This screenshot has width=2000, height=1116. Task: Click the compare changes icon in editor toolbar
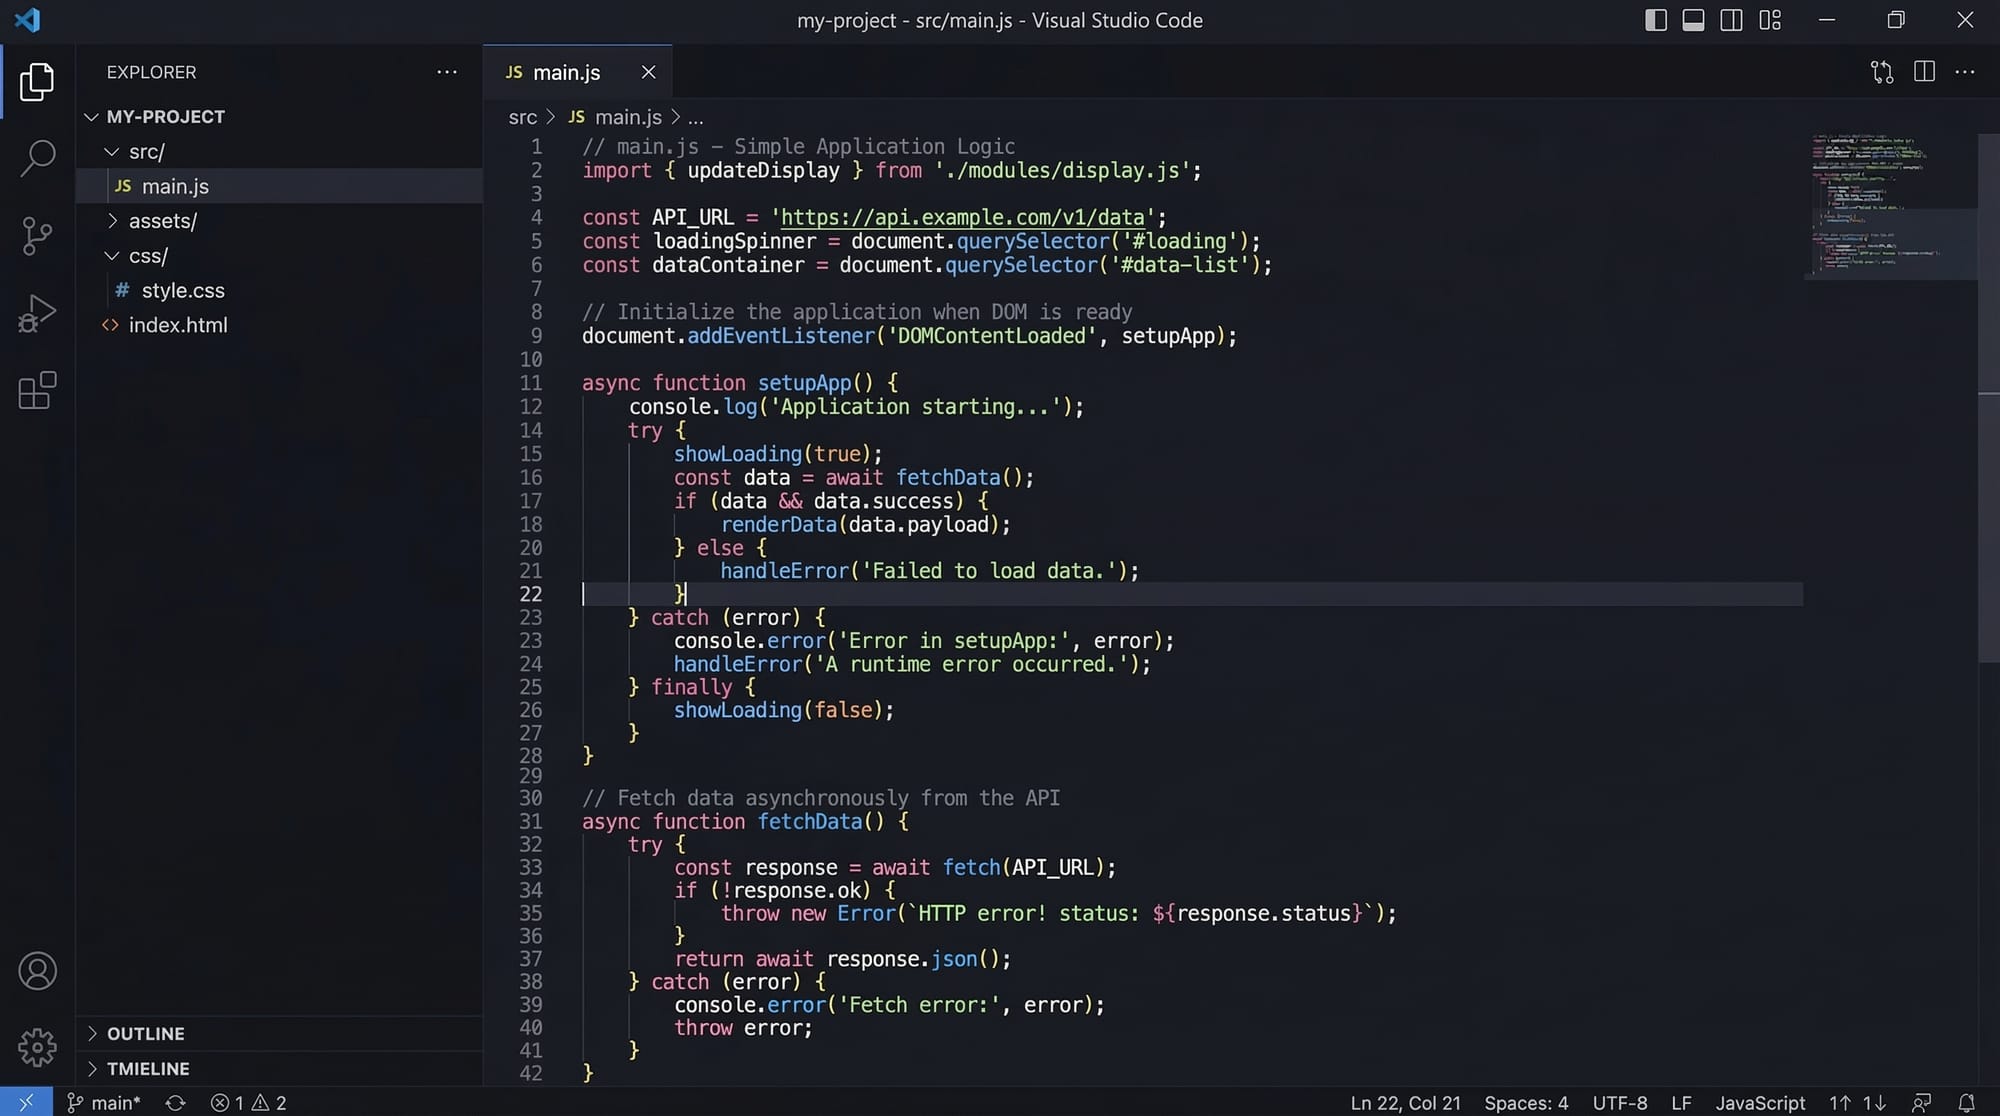click(1882, 72)
